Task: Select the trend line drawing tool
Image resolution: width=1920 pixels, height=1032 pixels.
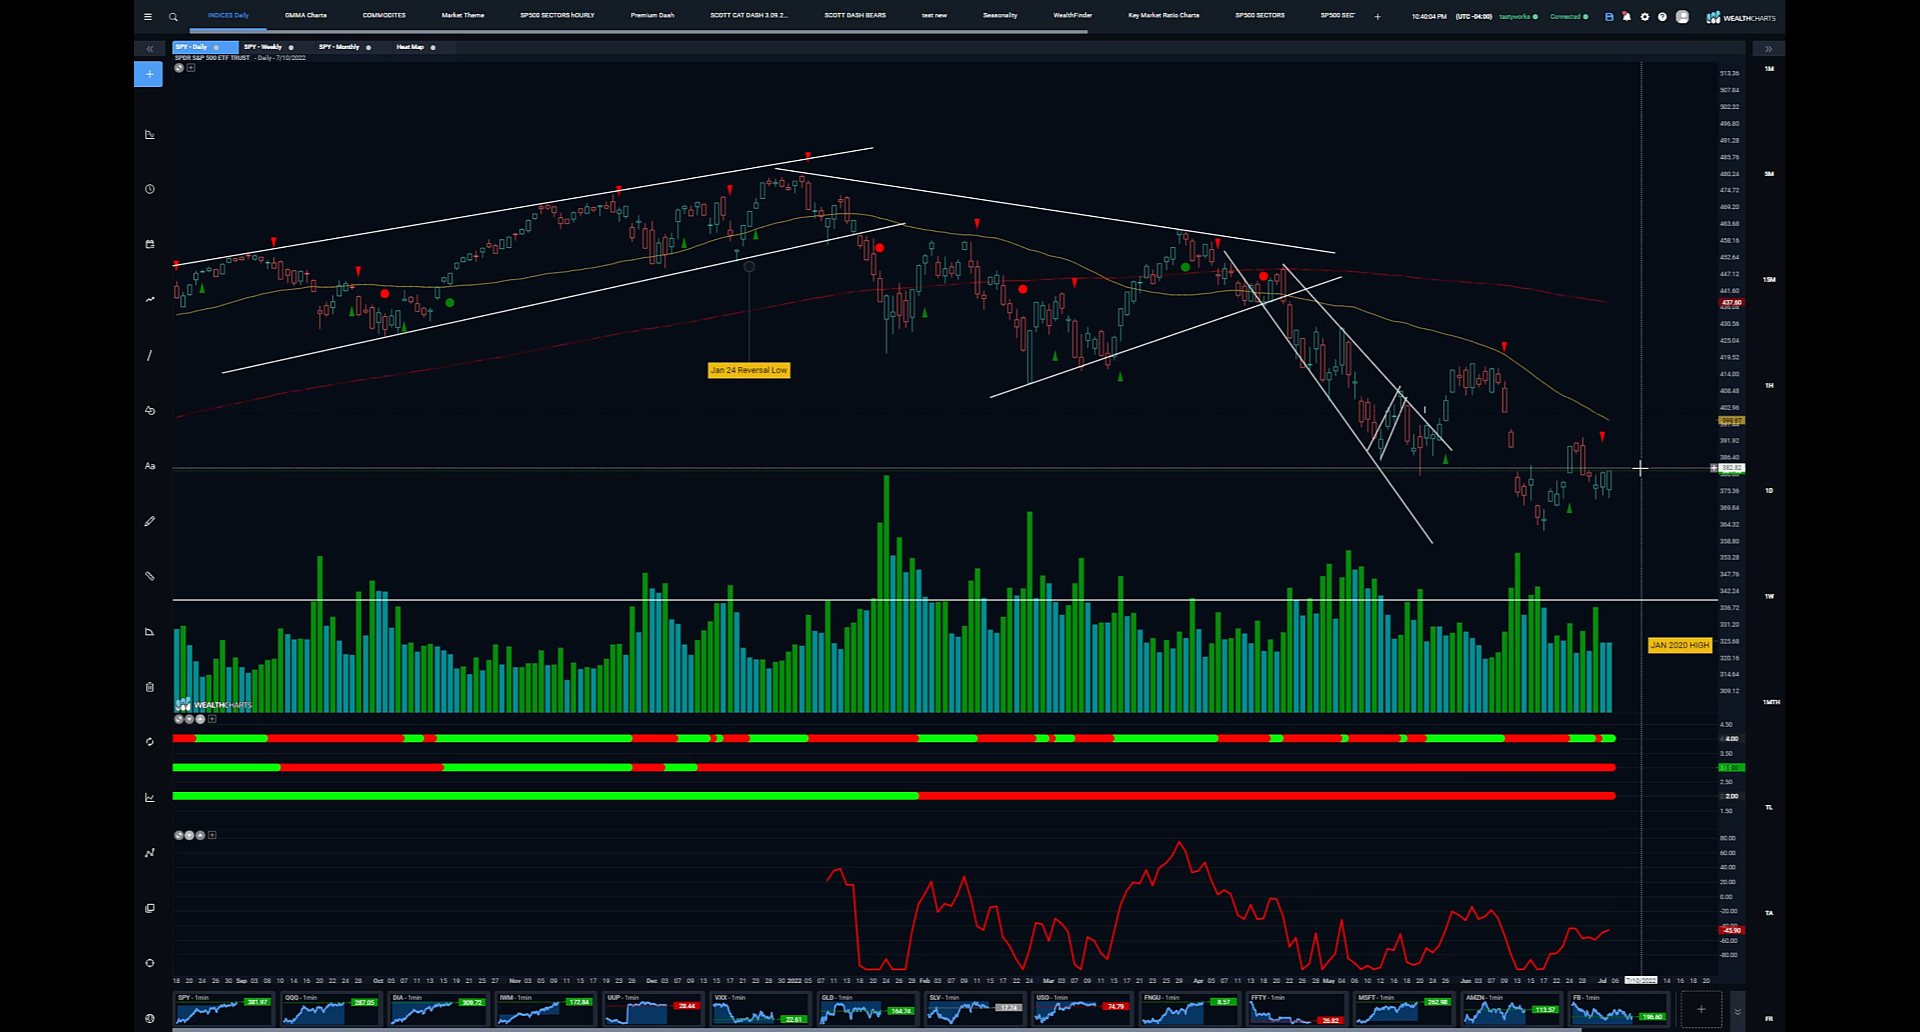Action: pos(150,355)
